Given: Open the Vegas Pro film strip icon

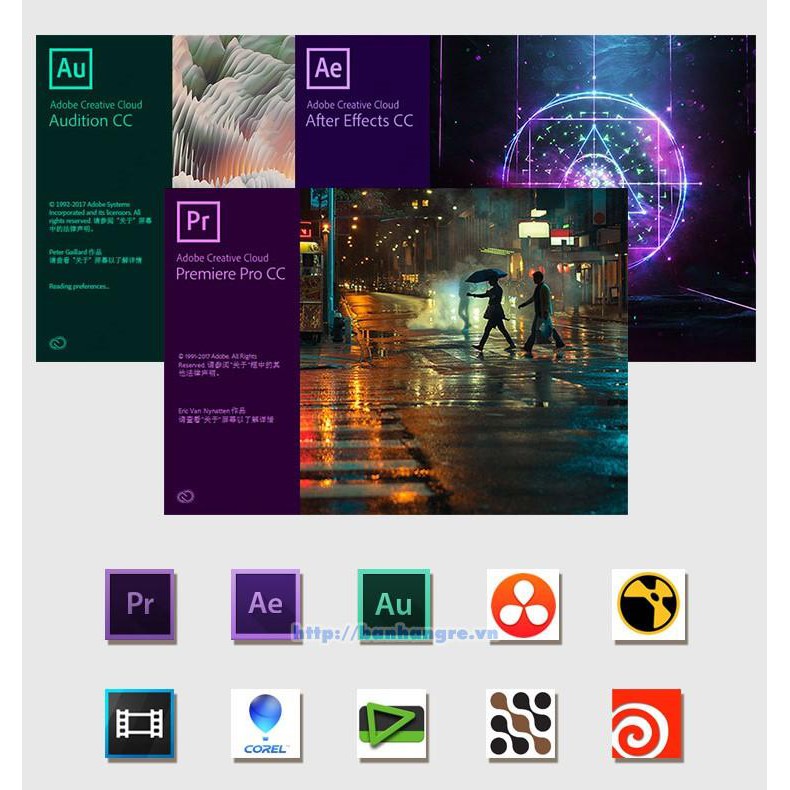Looking at the screenshot, I should point(140,723).
